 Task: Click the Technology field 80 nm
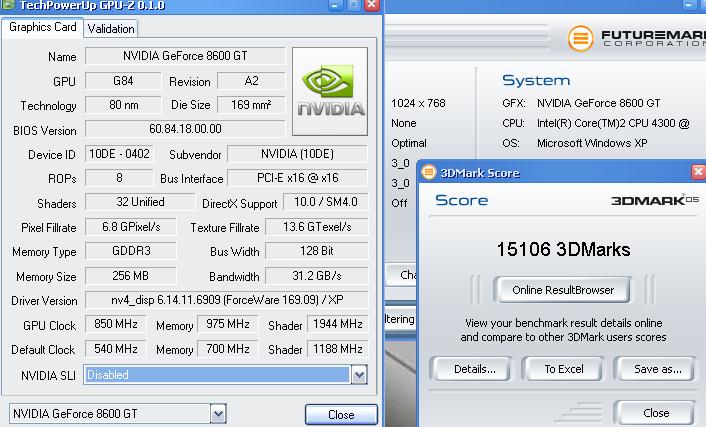tap(123, 105)
